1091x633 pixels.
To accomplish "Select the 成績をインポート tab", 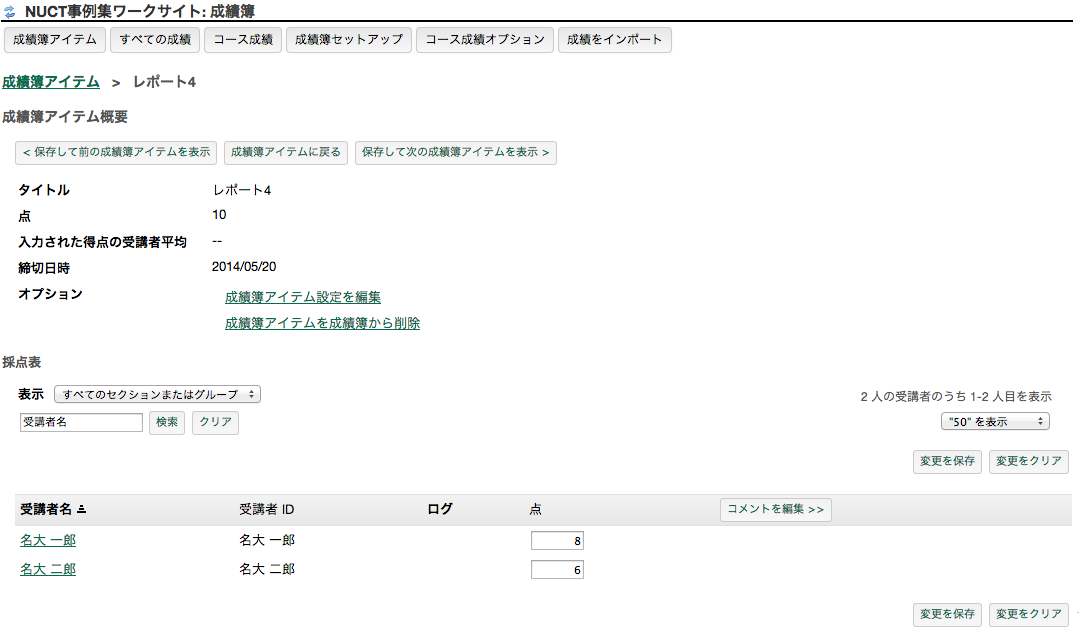I will tap(614, 40).
